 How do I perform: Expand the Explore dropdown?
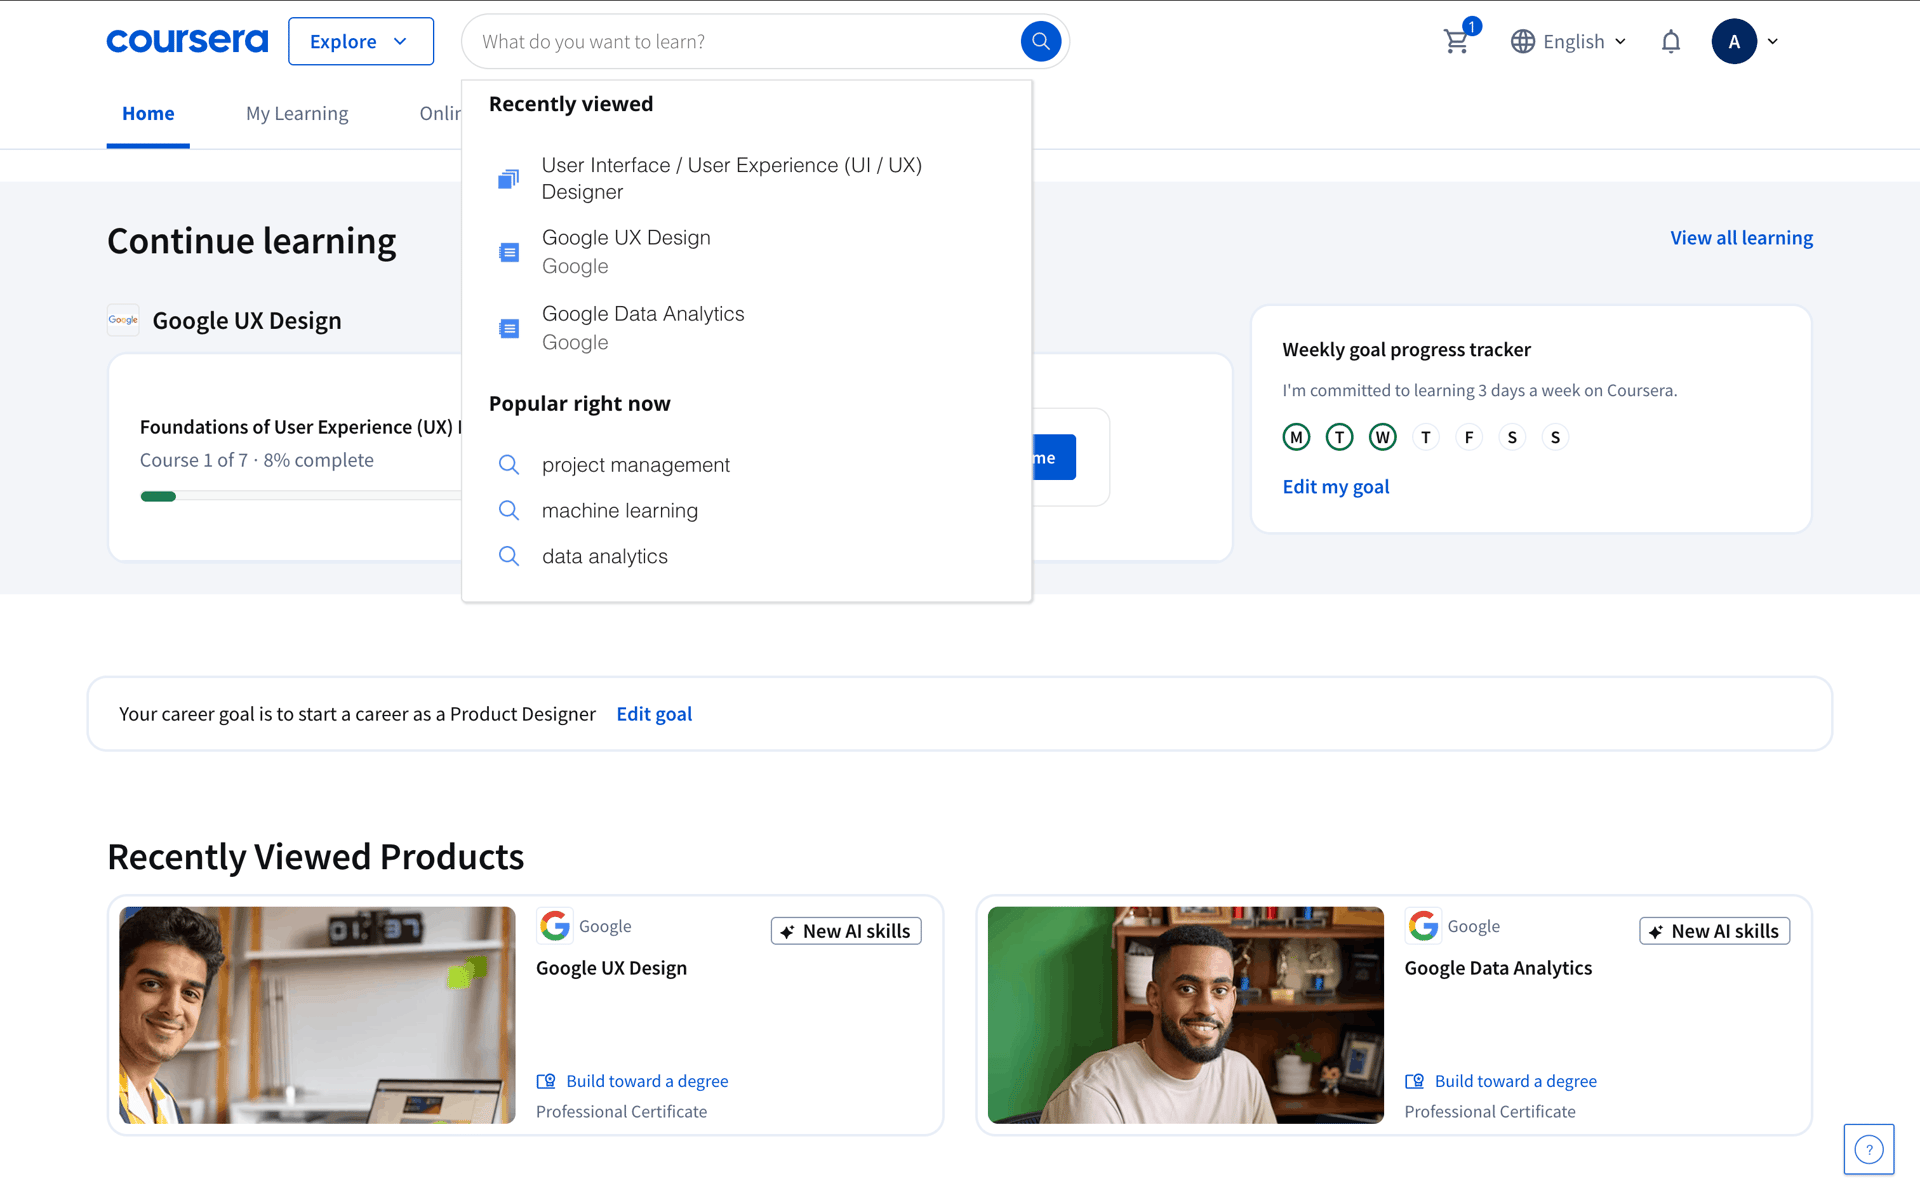click(x=361, y=41)
